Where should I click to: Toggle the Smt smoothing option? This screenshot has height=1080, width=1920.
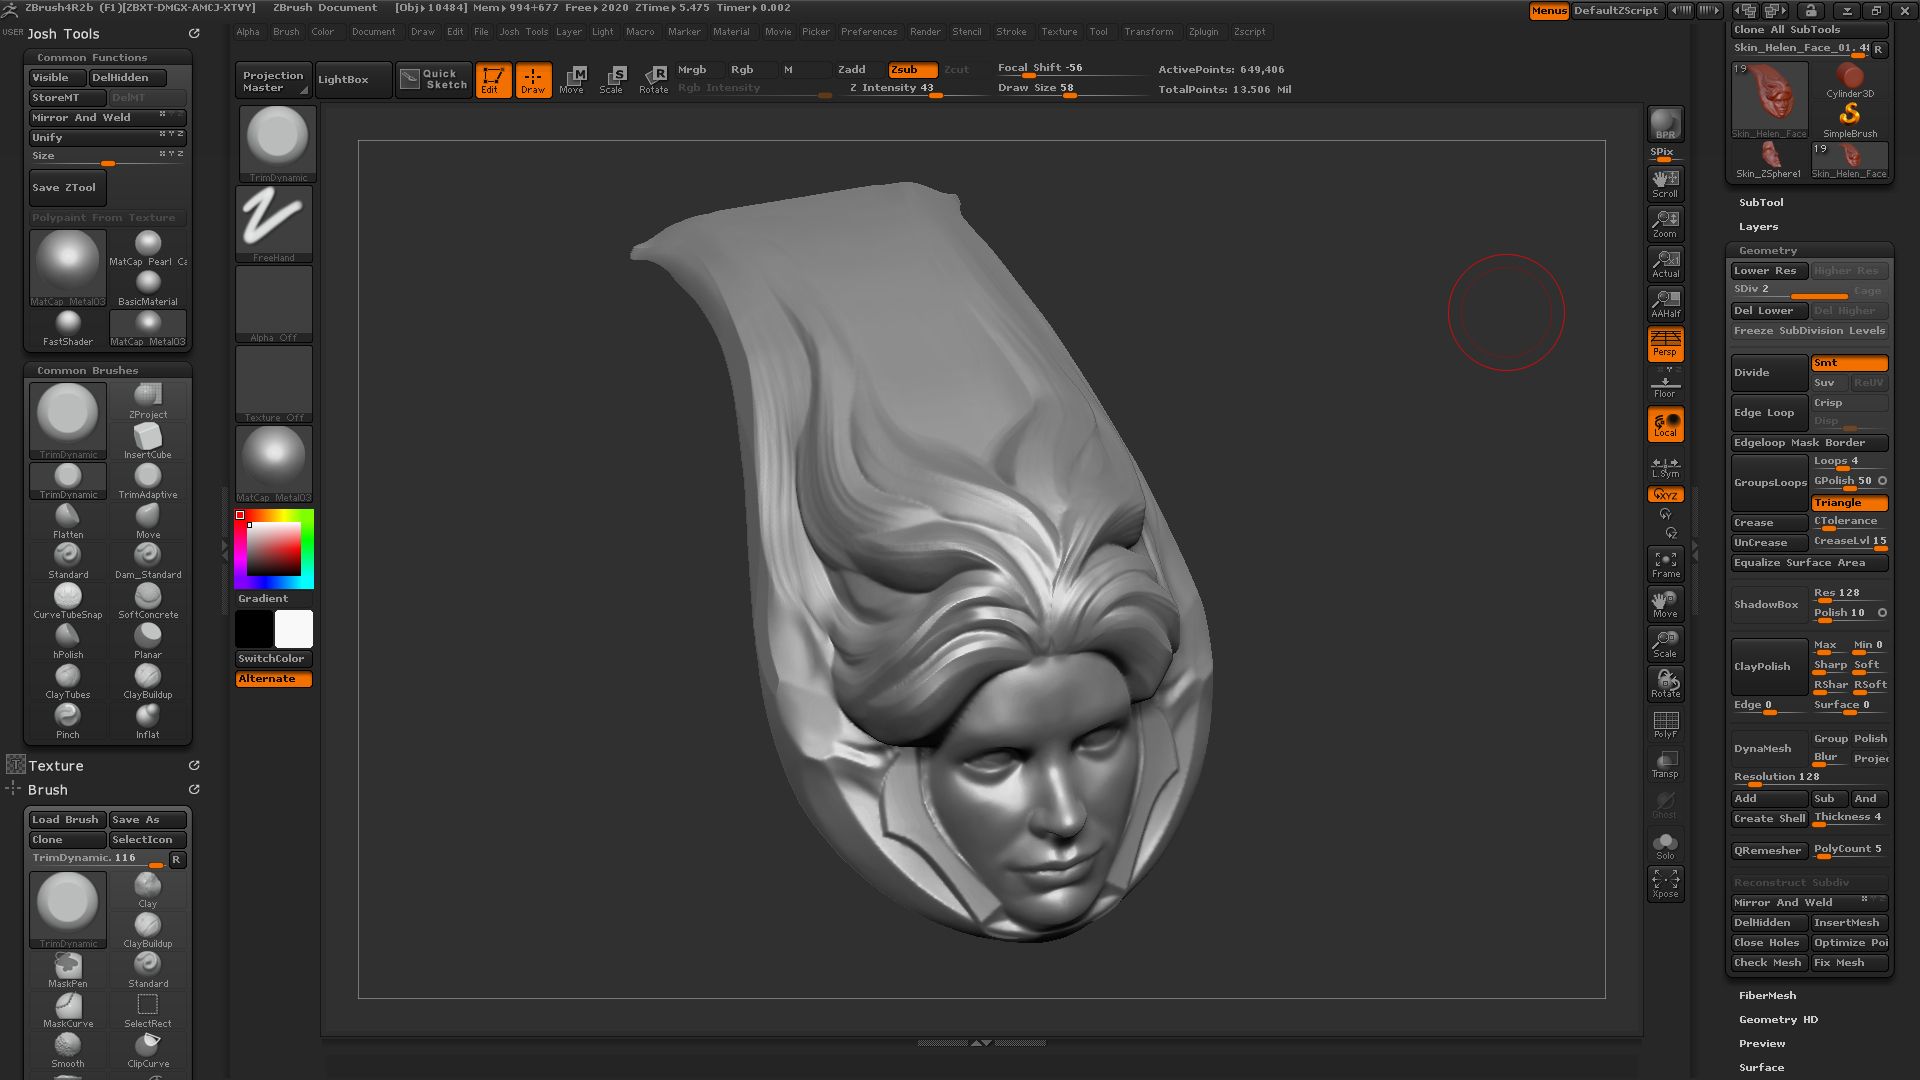pyautogui.click(x=1849, y=363)
